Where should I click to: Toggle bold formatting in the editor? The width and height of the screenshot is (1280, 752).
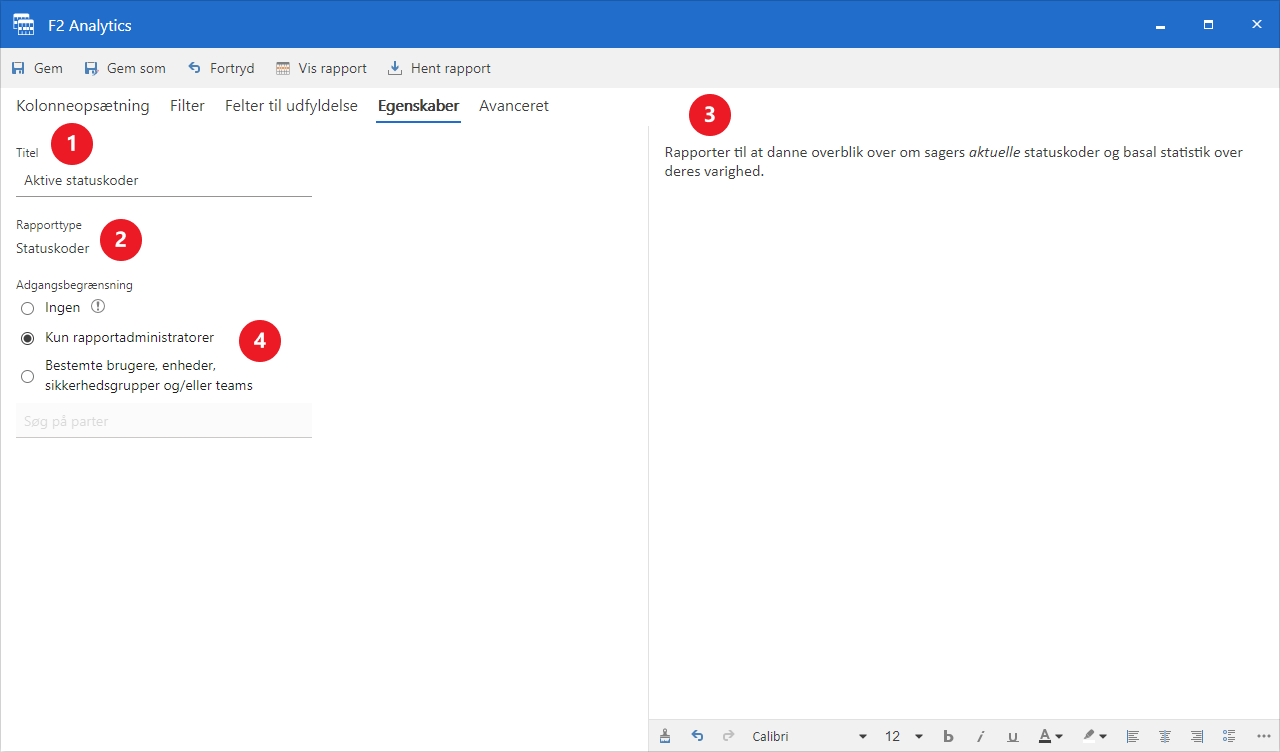point(948,736)
